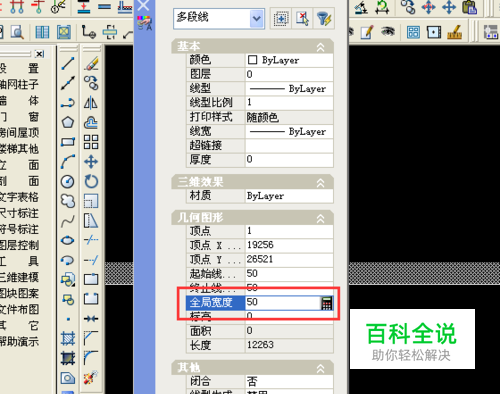The image size is (500, 394).
Task: Click the paste clipboard icon in top toolbar
Action: (470, 7)
